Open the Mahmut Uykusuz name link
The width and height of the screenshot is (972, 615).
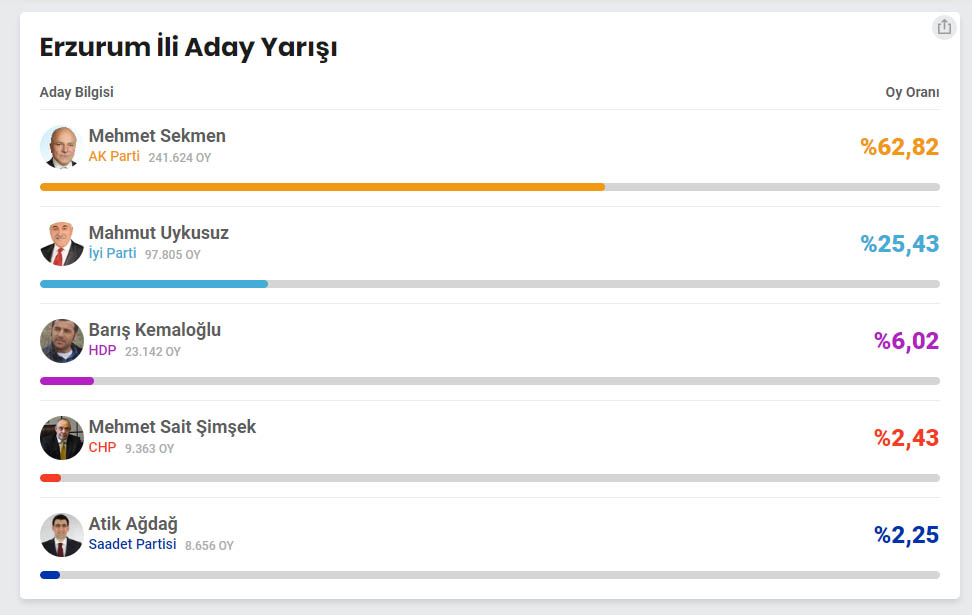[159, 232]
